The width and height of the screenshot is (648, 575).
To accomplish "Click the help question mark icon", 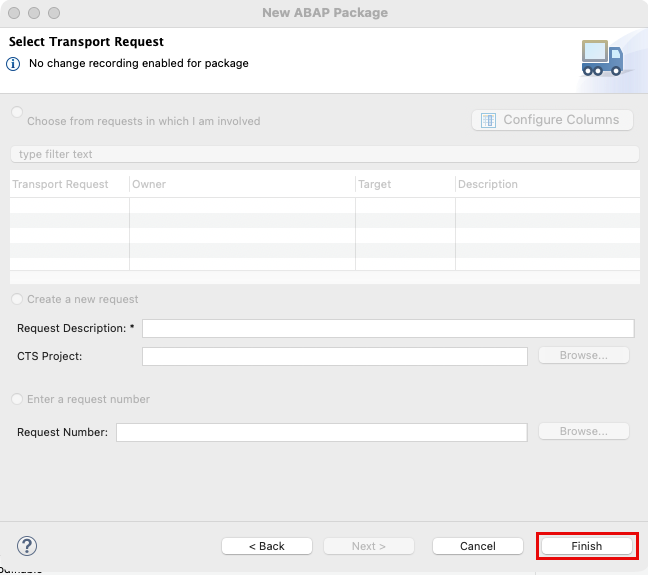I will click(27, 546).
